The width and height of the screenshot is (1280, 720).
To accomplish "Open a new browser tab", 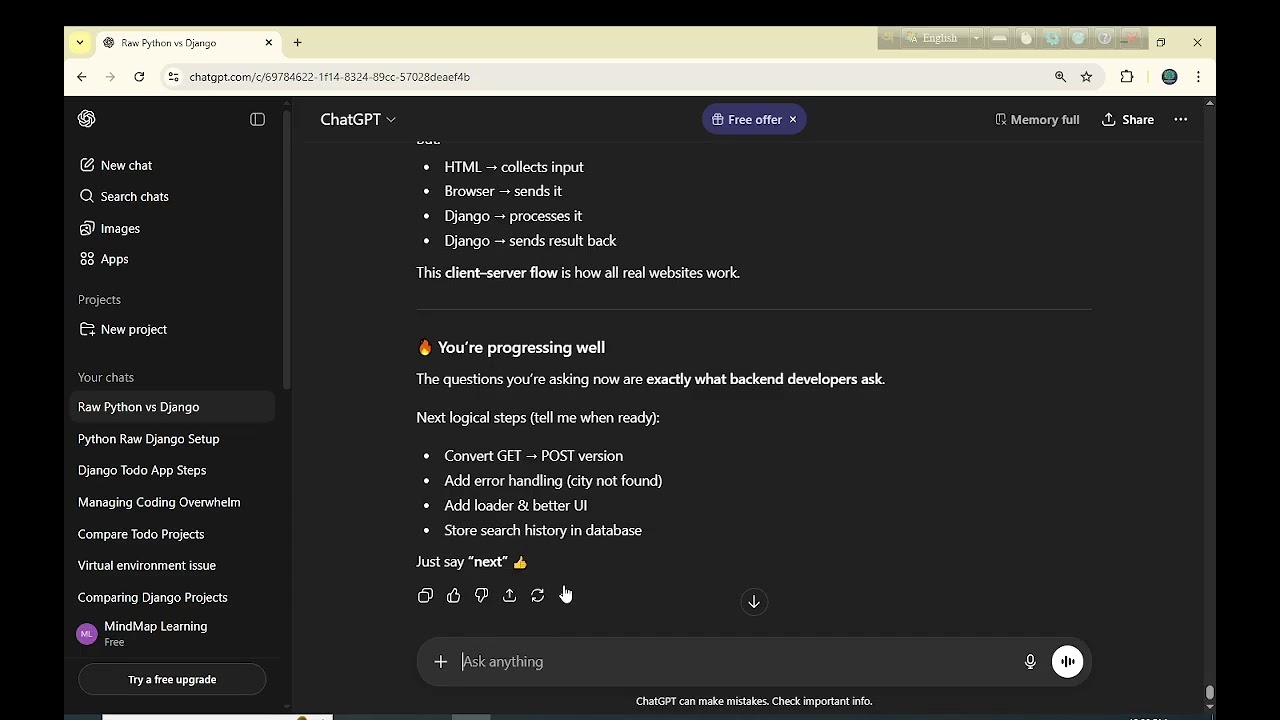I will coord(297,43).
